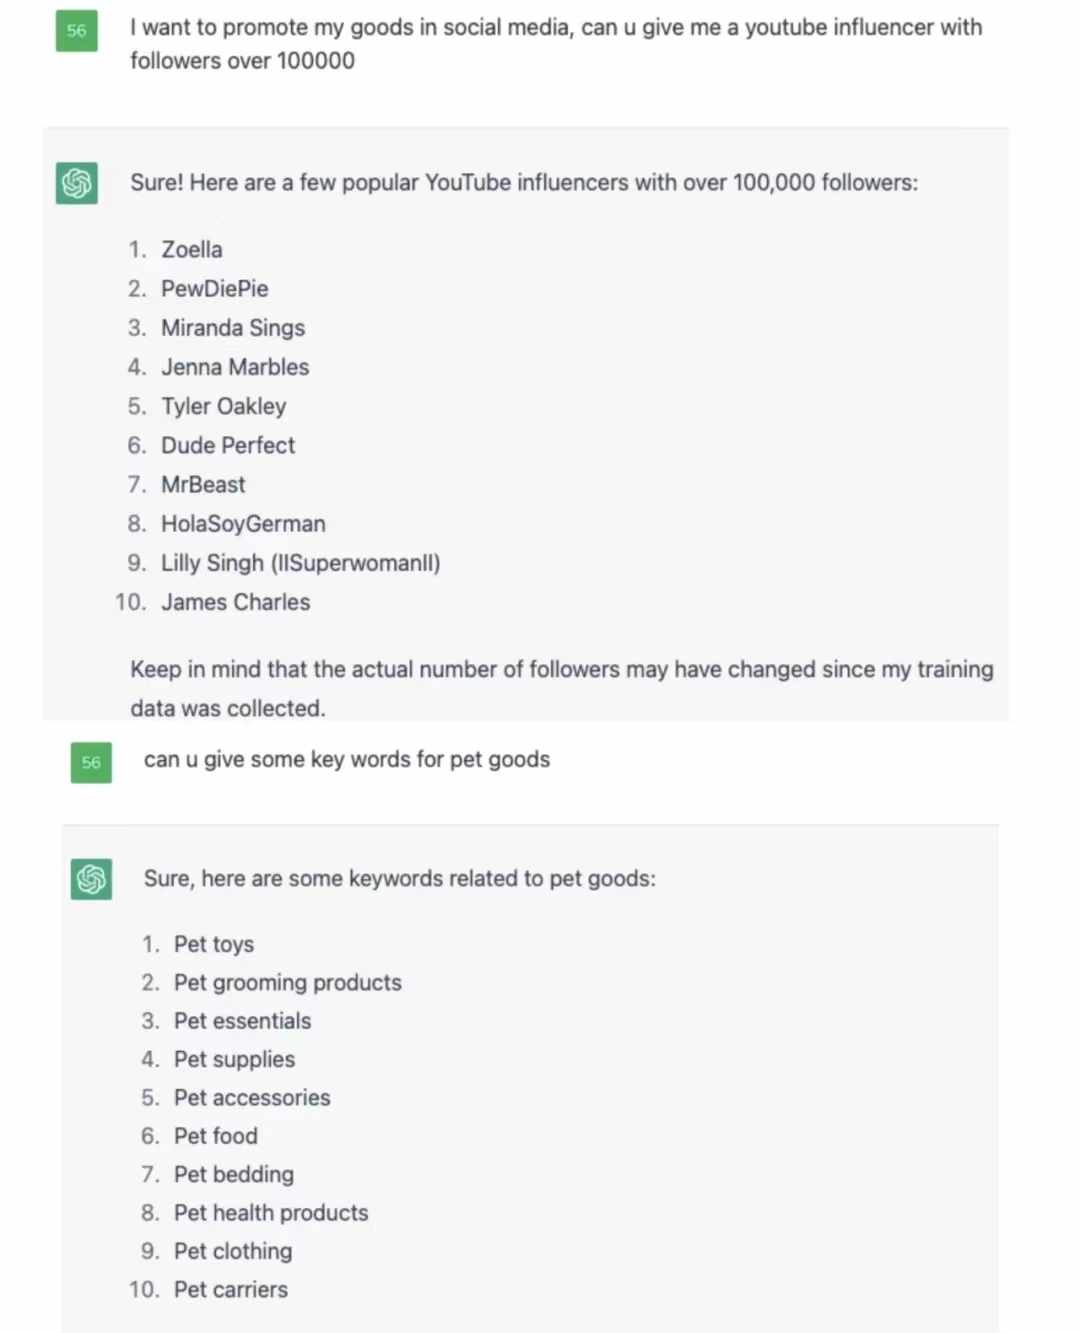Click the Dude Perfect list entry
This screenshot has height=1333, width=1080.
pyautogui.click(x=228, y=445)
